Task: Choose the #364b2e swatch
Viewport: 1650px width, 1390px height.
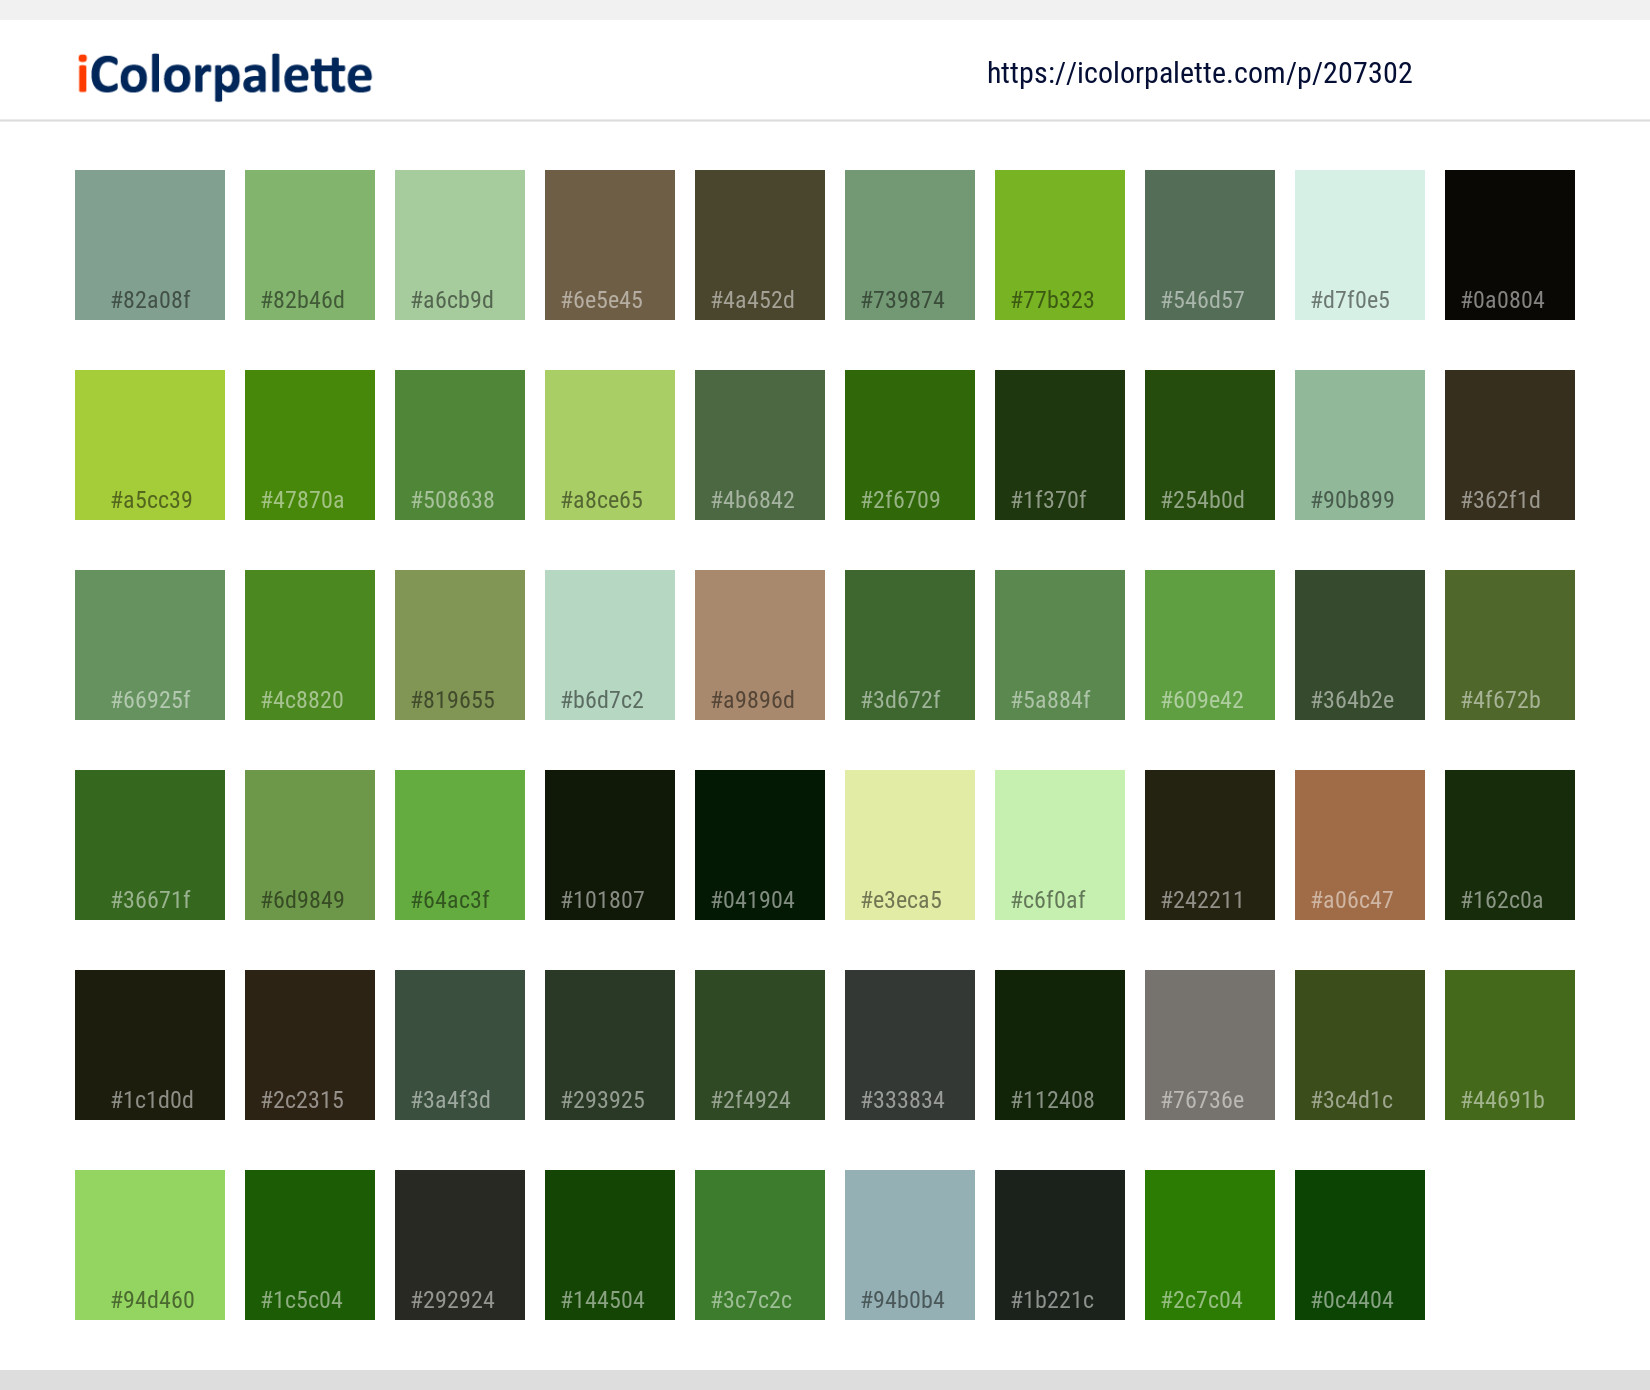Action: 1360,645
